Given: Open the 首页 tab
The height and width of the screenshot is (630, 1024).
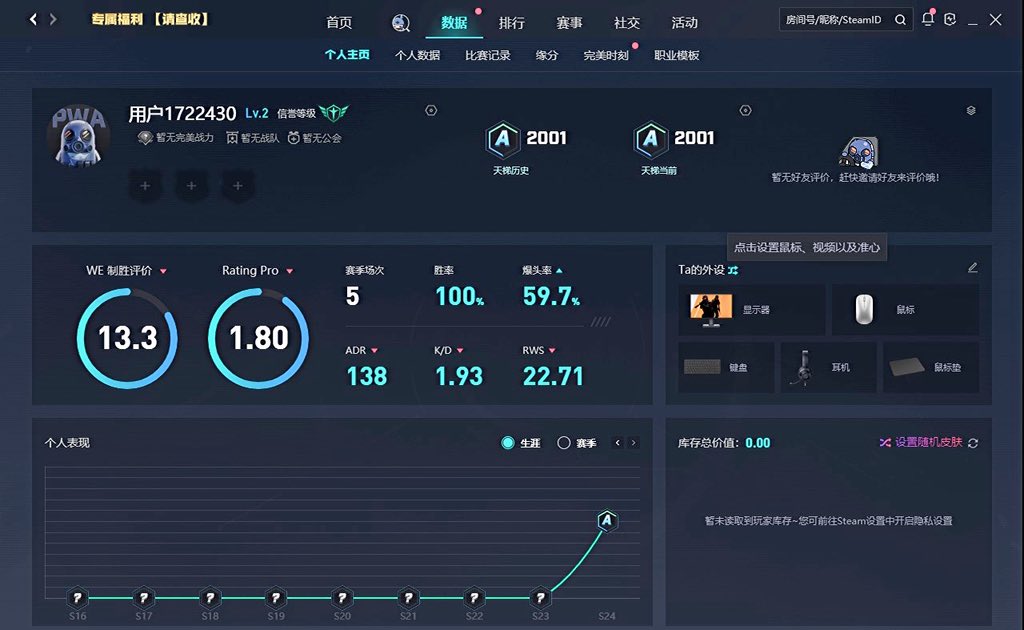Looking at the screenshot, I should point(339,23).
